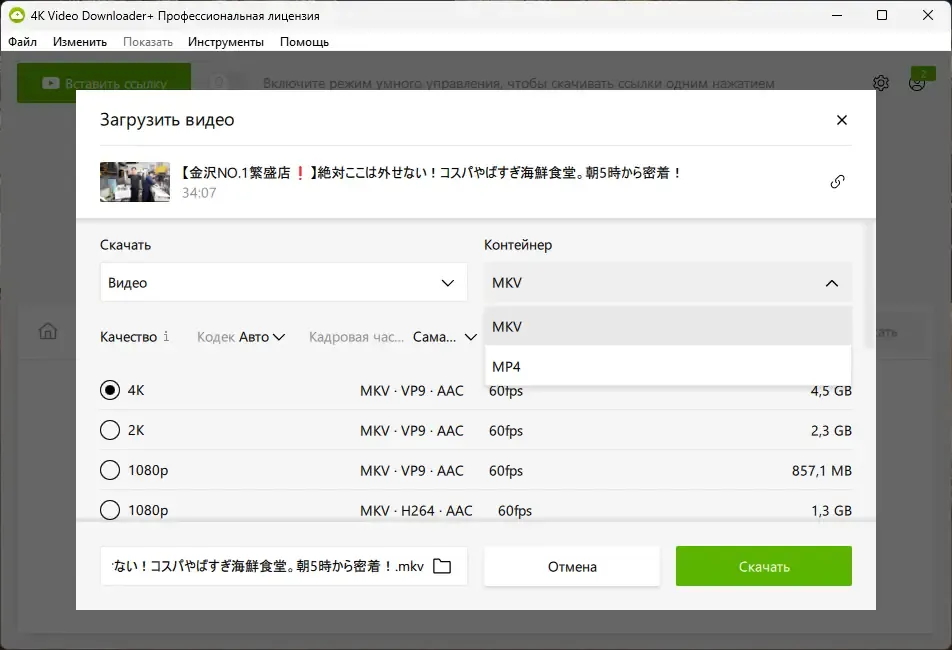This screenshot has height=650, width=952.
Task: Click the green Скачать button
Action: coord(764,566)
